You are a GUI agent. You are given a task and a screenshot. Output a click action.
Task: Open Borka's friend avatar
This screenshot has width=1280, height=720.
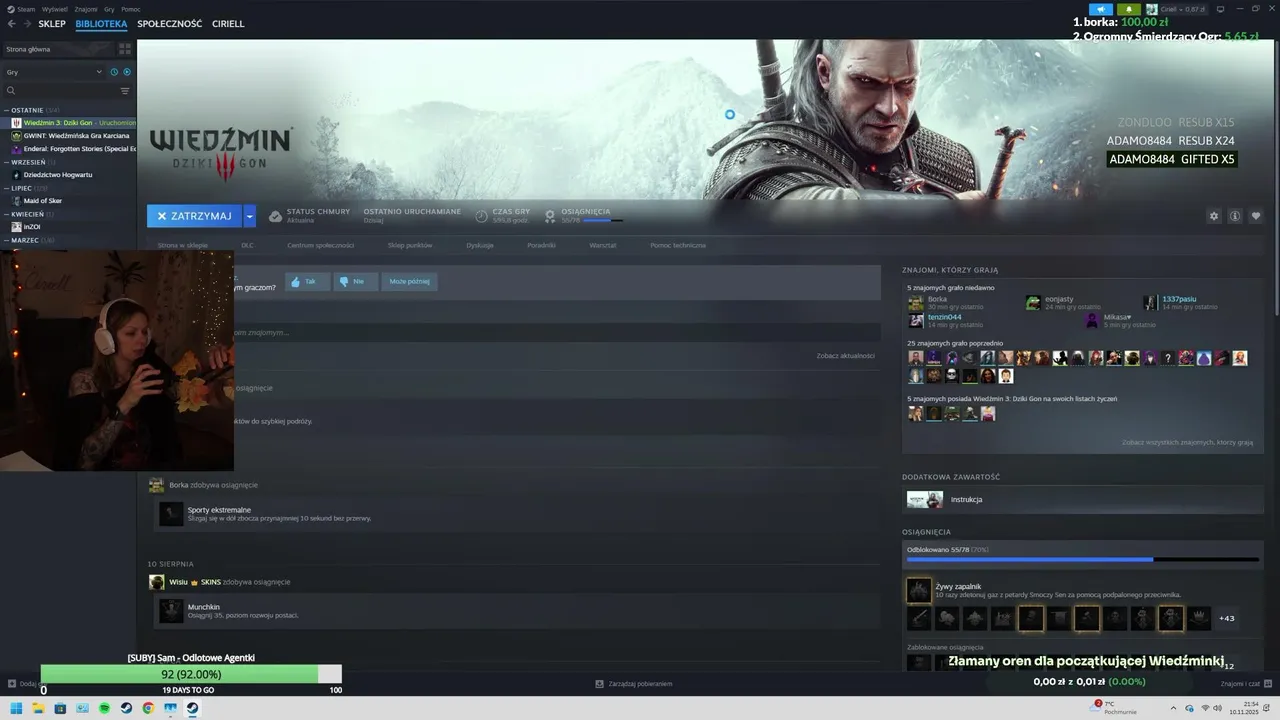coord(916,303)
